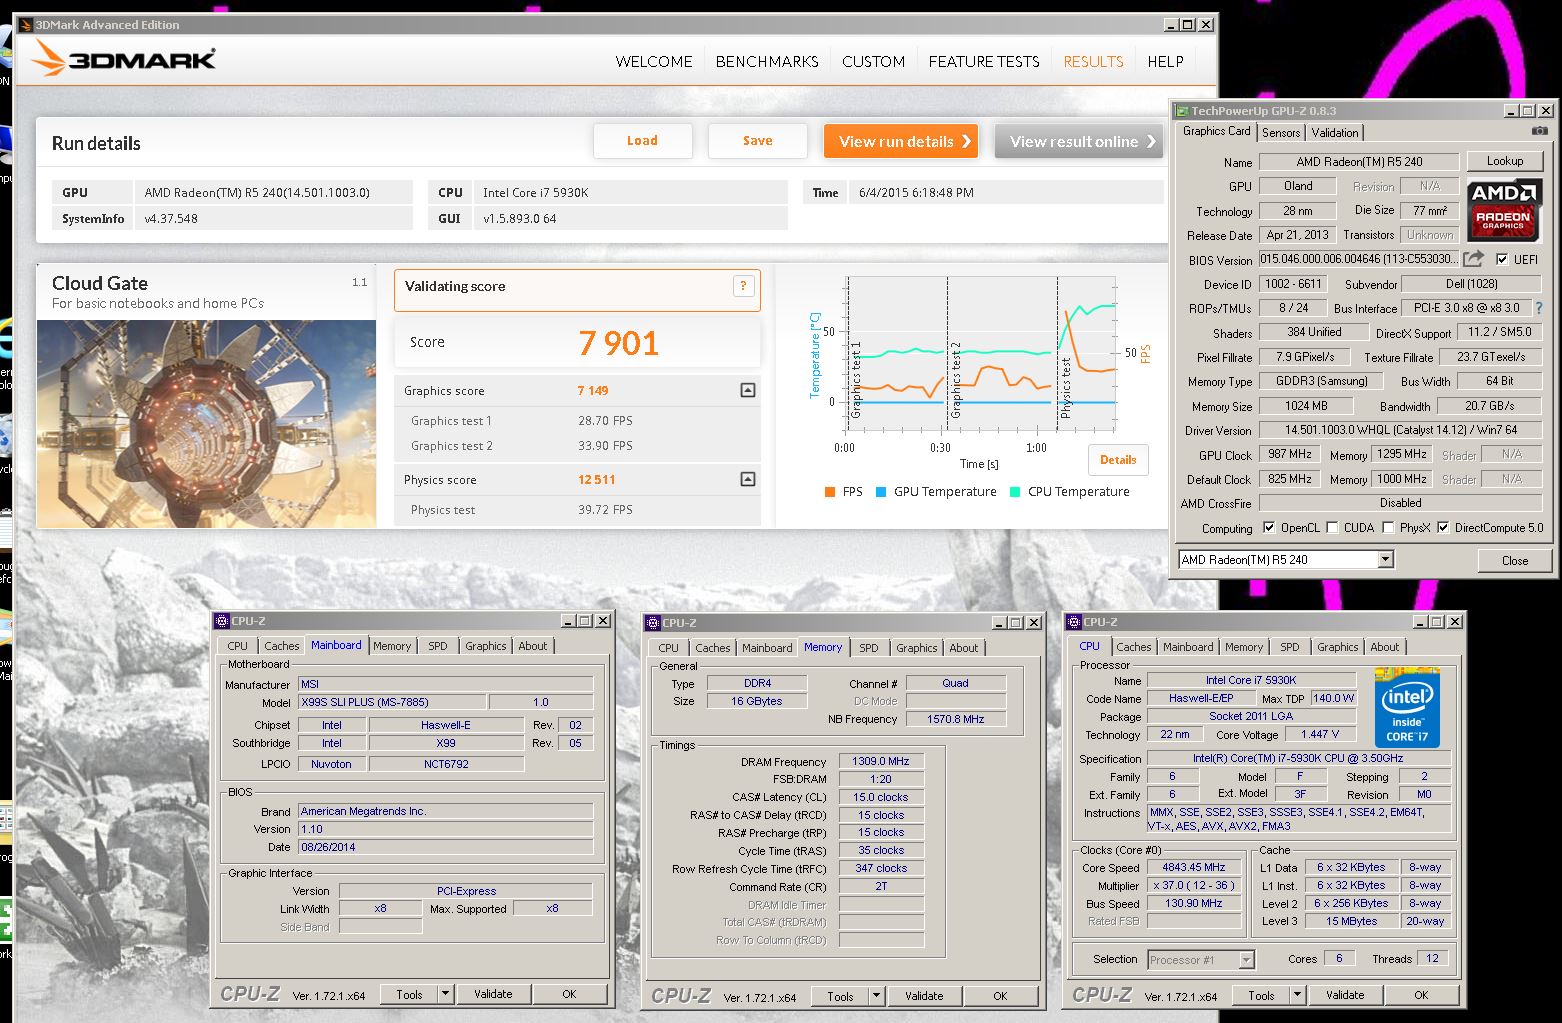Image resolution: width=1562 pixels, height=1023 pixels.
Task: Click the Mainboard CPU-Z window title icon
Action: 222,621
